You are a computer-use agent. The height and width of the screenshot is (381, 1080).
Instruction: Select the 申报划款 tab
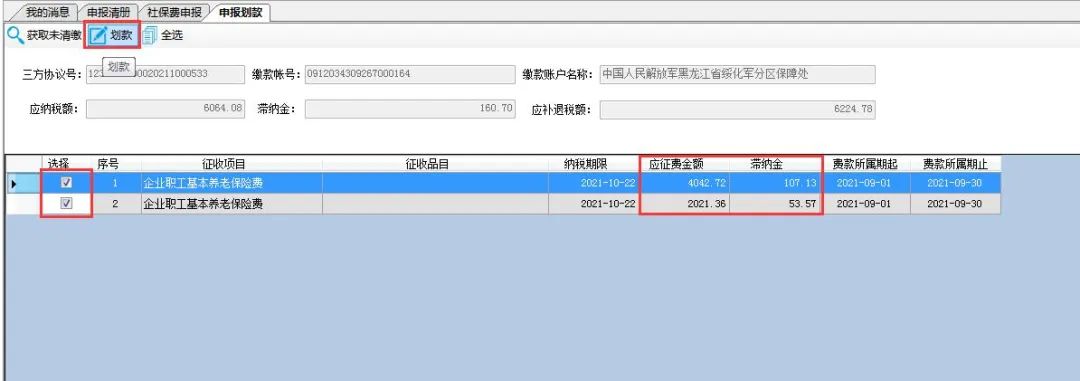click(240, 12)
